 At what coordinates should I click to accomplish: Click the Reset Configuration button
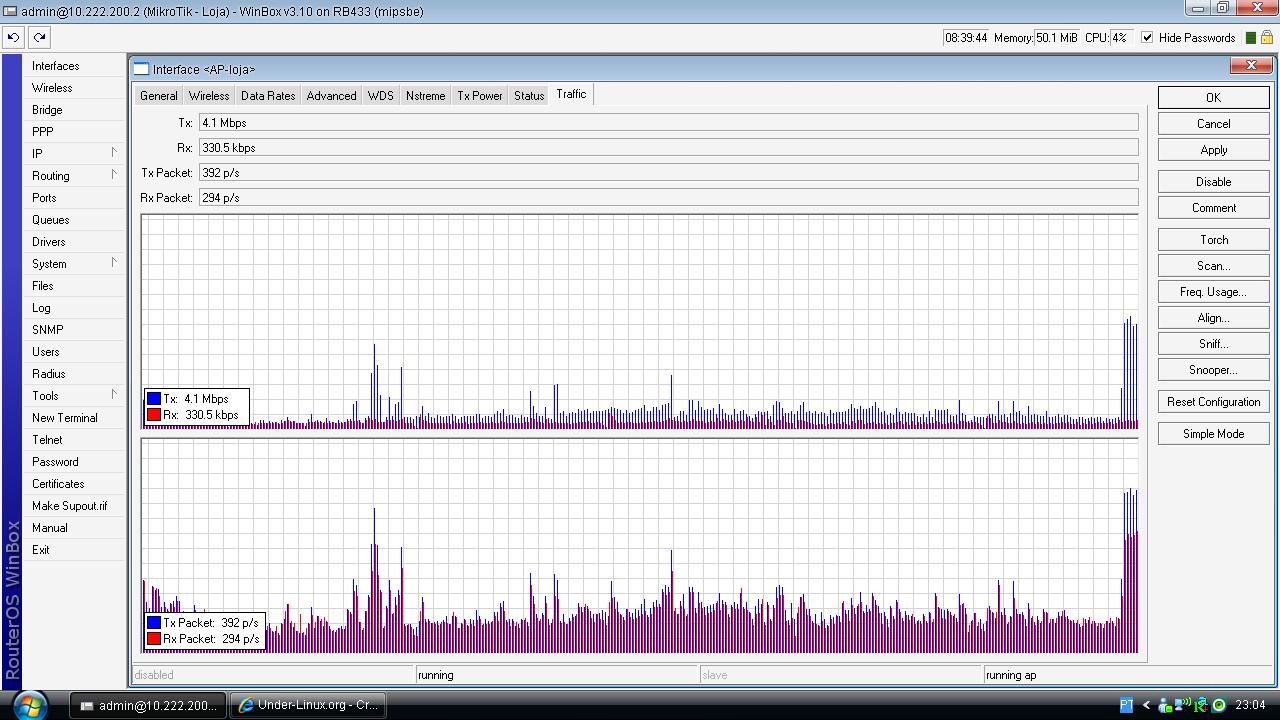point(1213,402)
